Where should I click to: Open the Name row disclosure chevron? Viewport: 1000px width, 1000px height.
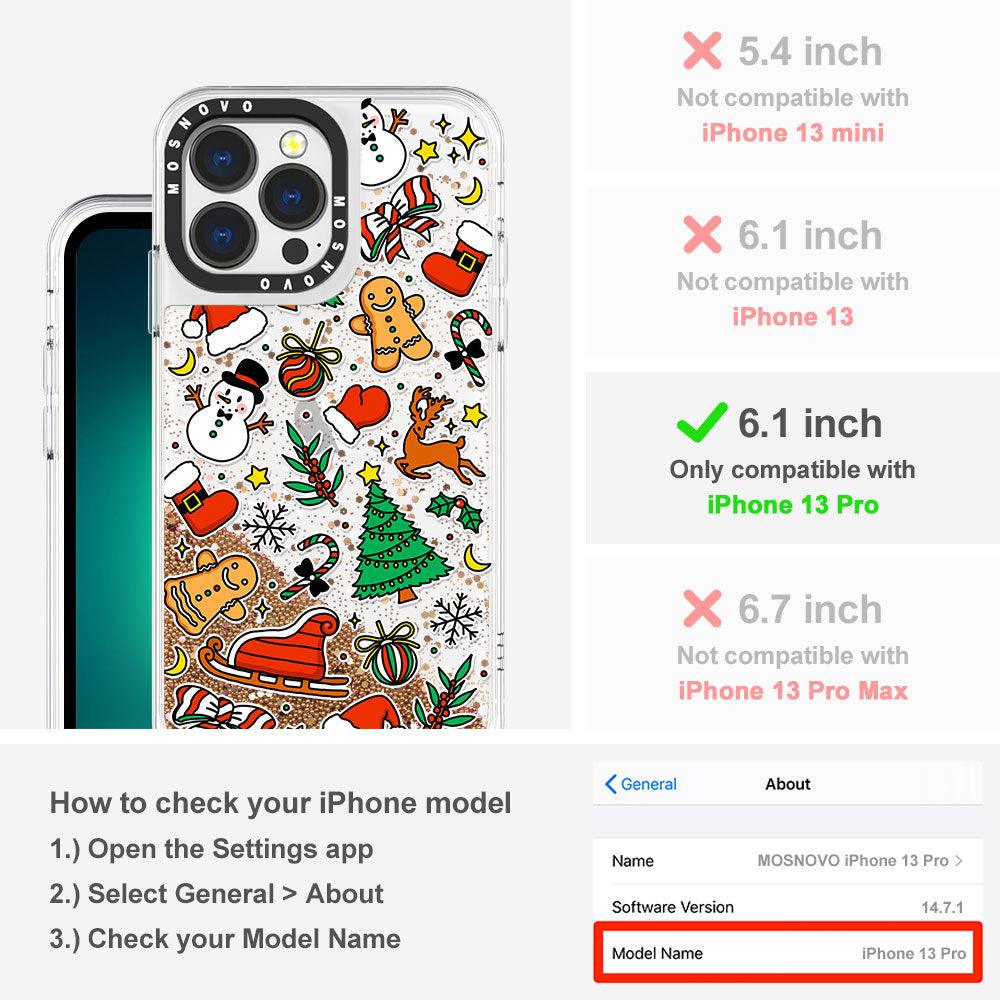click(x=959, y=860)
